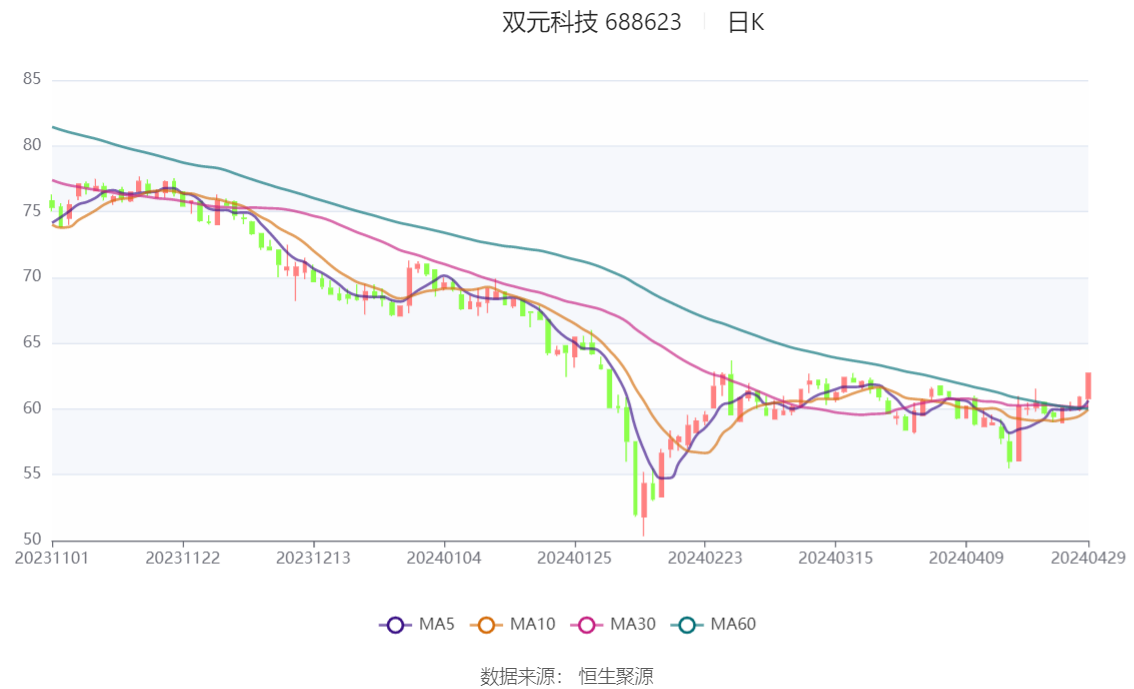
Task: Toggle the MA5 legend marker
Action: coord(395,625)
